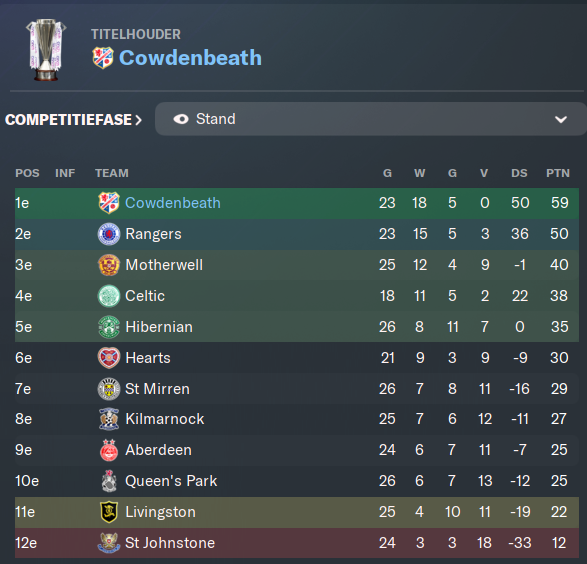Expand the dropdown chevron arrow
Screen dimensions: 587x564
[x=560, y=120]
